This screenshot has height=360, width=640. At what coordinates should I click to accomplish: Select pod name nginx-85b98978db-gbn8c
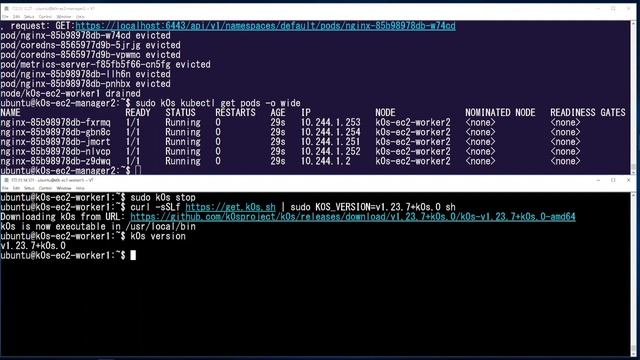[56, 132]
